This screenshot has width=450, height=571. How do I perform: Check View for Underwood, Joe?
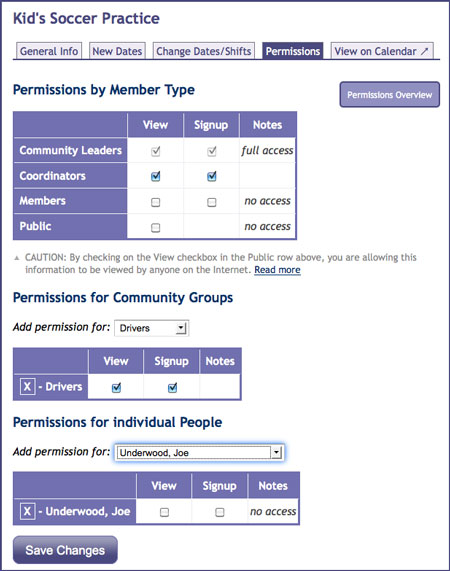(165, 512)
